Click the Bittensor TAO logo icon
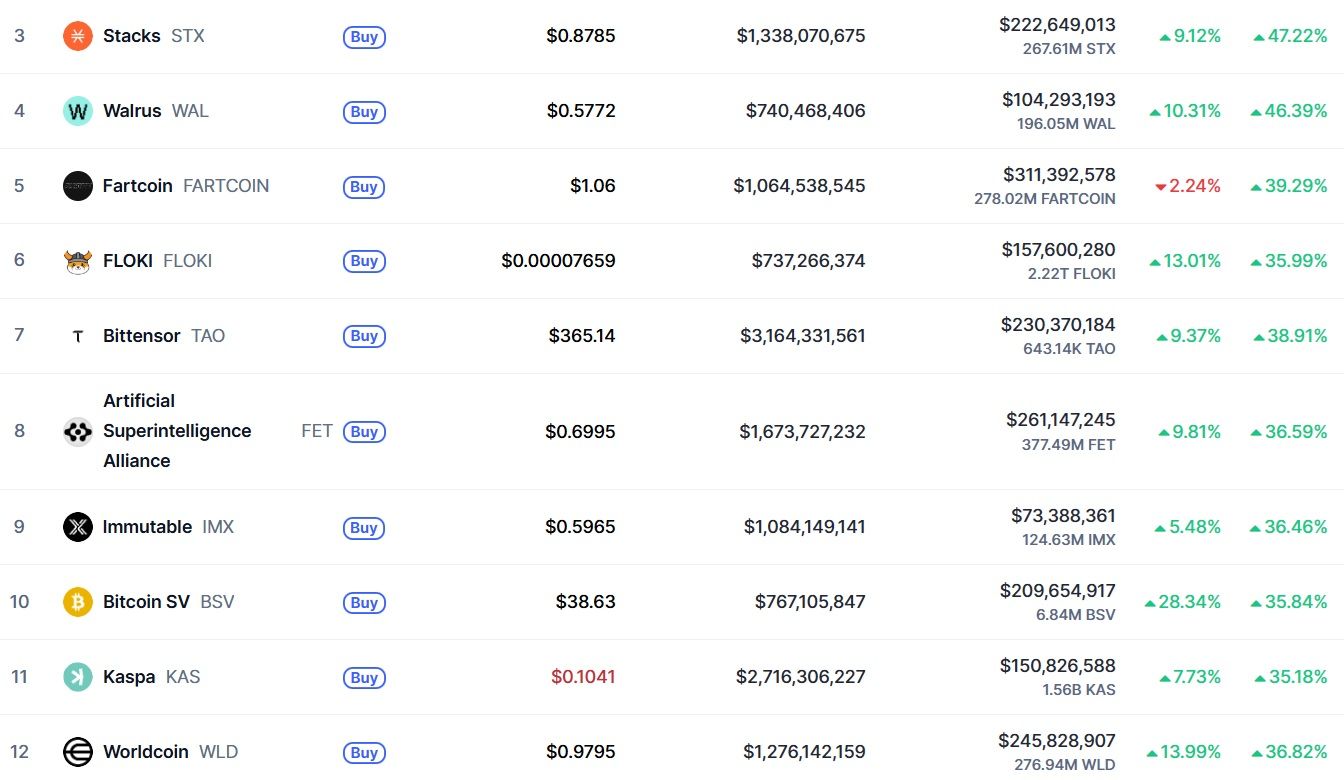1344x780 pixels. click(x=78, y=336)
